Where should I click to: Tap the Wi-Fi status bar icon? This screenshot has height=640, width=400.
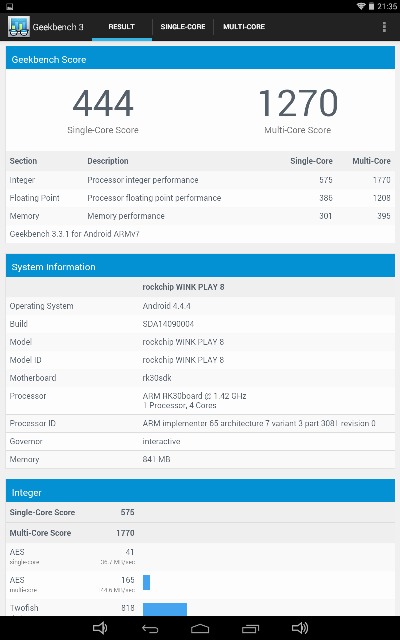361,6
